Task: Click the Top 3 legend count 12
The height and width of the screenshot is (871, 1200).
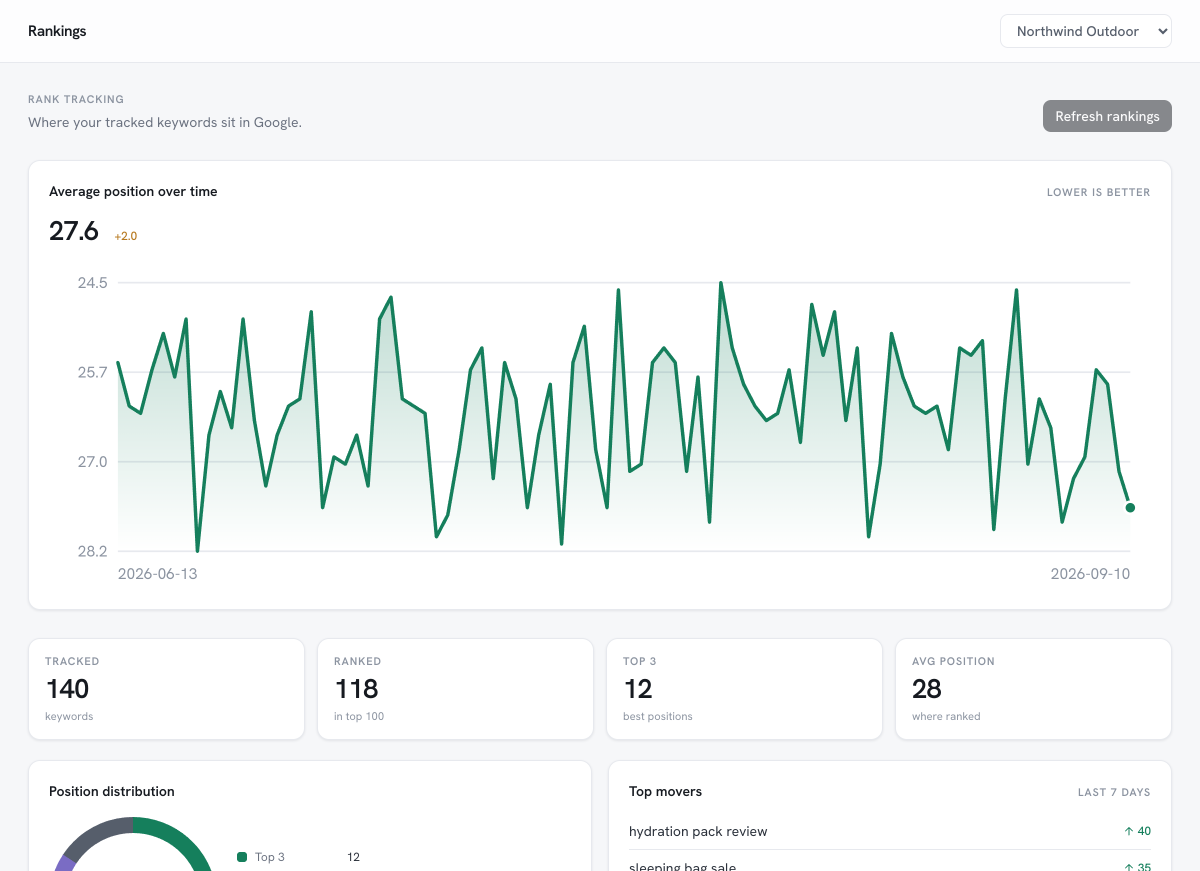Action: 354,857
